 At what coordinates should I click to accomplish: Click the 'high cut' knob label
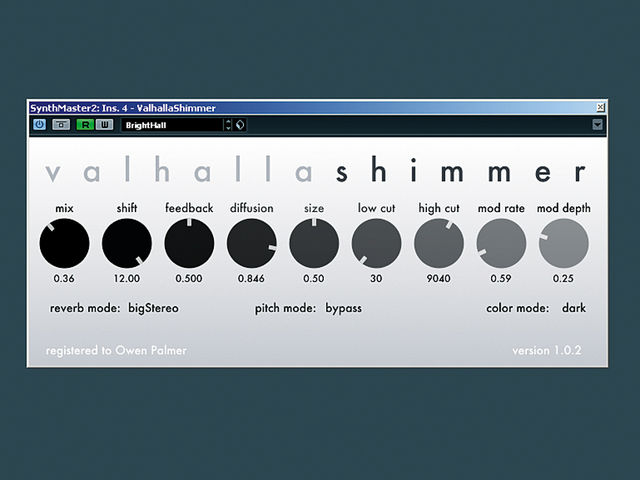[x=439, y=209]
